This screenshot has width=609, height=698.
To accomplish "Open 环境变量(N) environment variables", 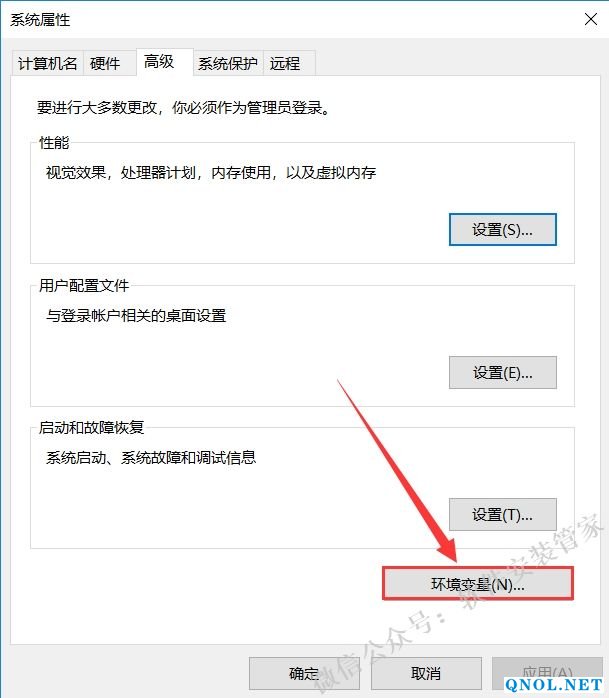I will point(478,584).
